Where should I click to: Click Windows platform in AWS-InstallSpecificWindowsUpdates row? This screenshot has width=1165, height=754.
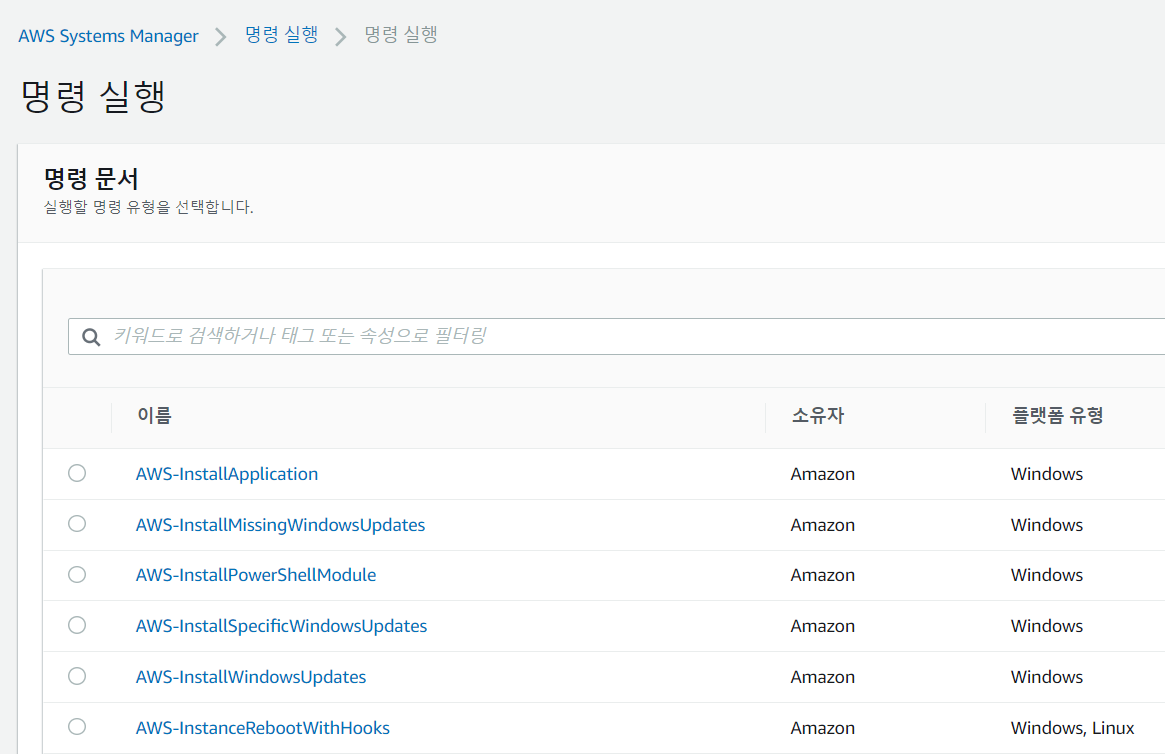pos(1047,625)
